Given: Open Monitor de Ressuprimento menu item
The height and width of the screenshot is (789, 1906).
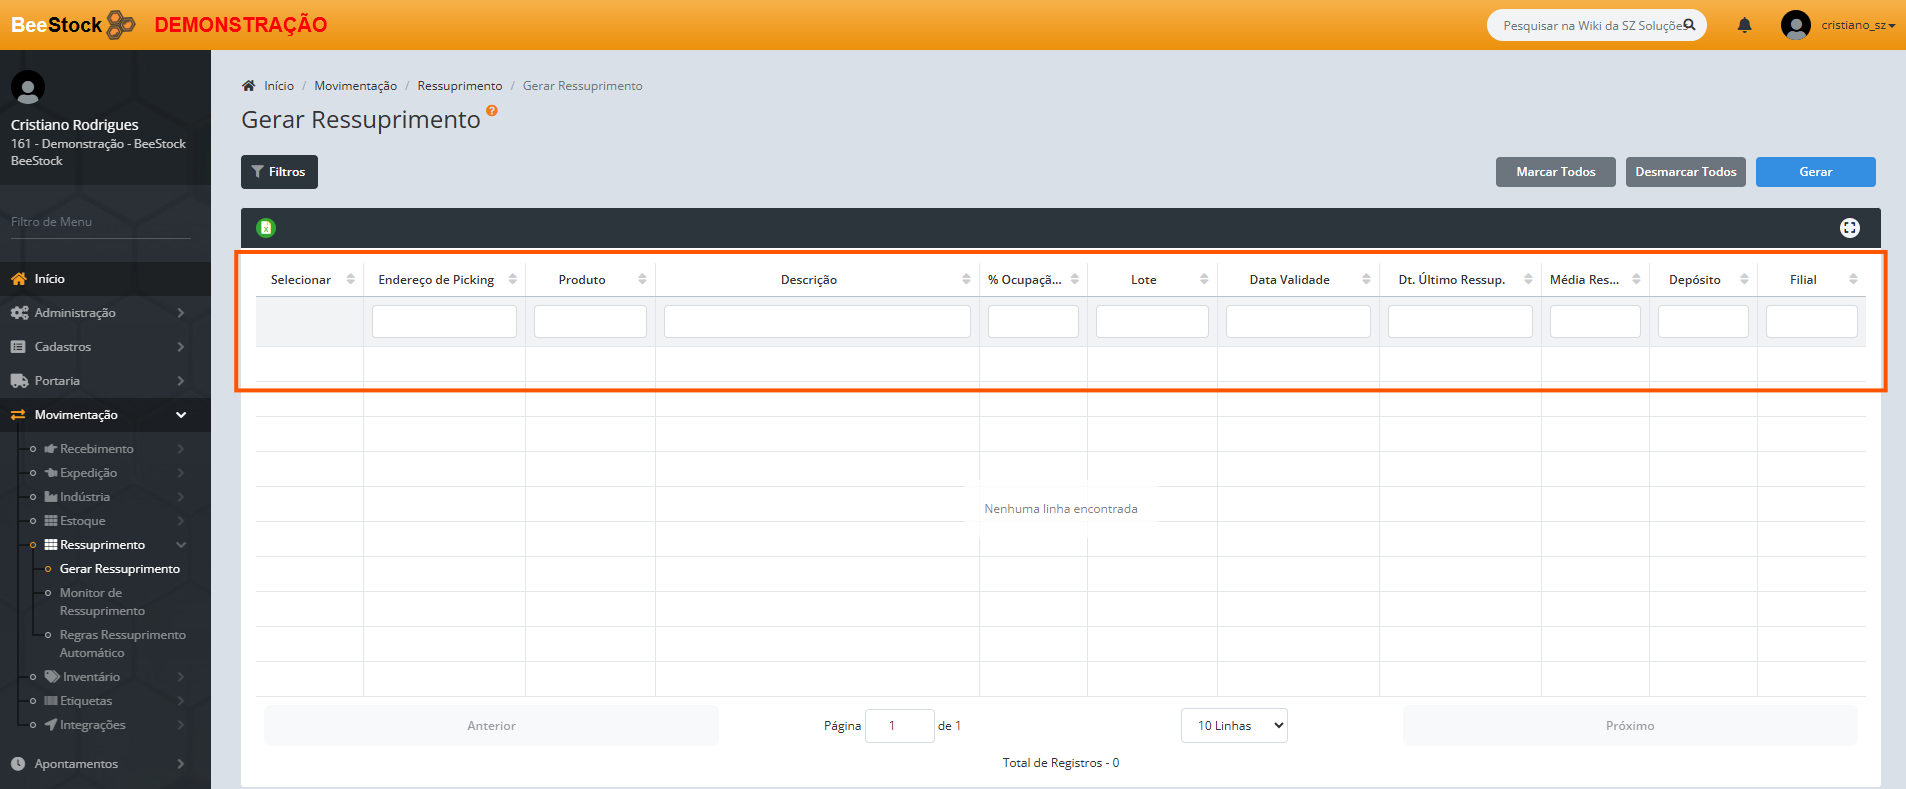Looking at the screenshot, I should 102,602.
